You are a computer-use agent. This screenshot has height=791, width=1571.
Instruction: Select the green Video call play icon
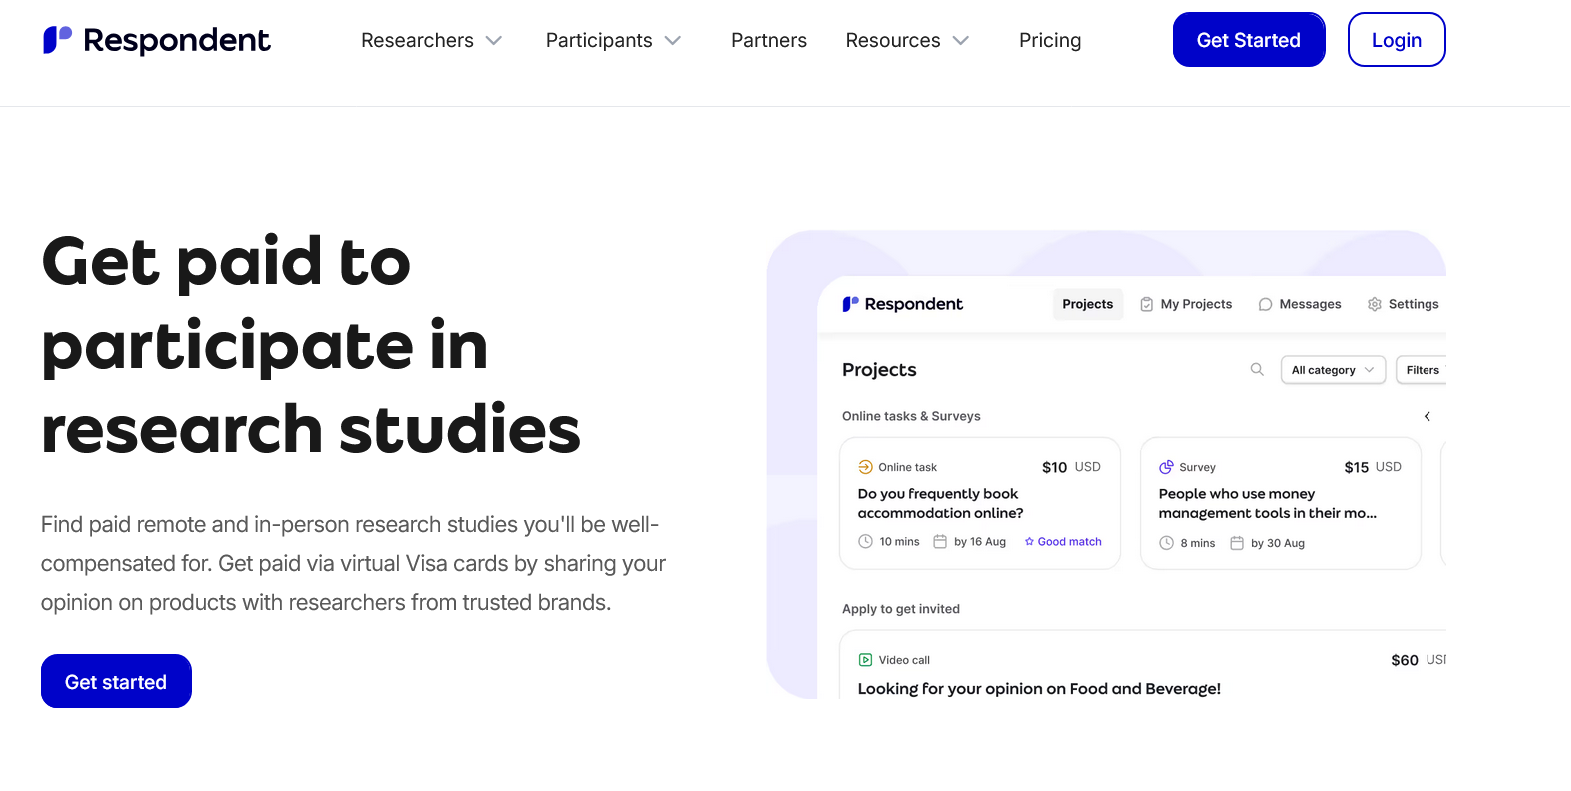coord(864,659)
